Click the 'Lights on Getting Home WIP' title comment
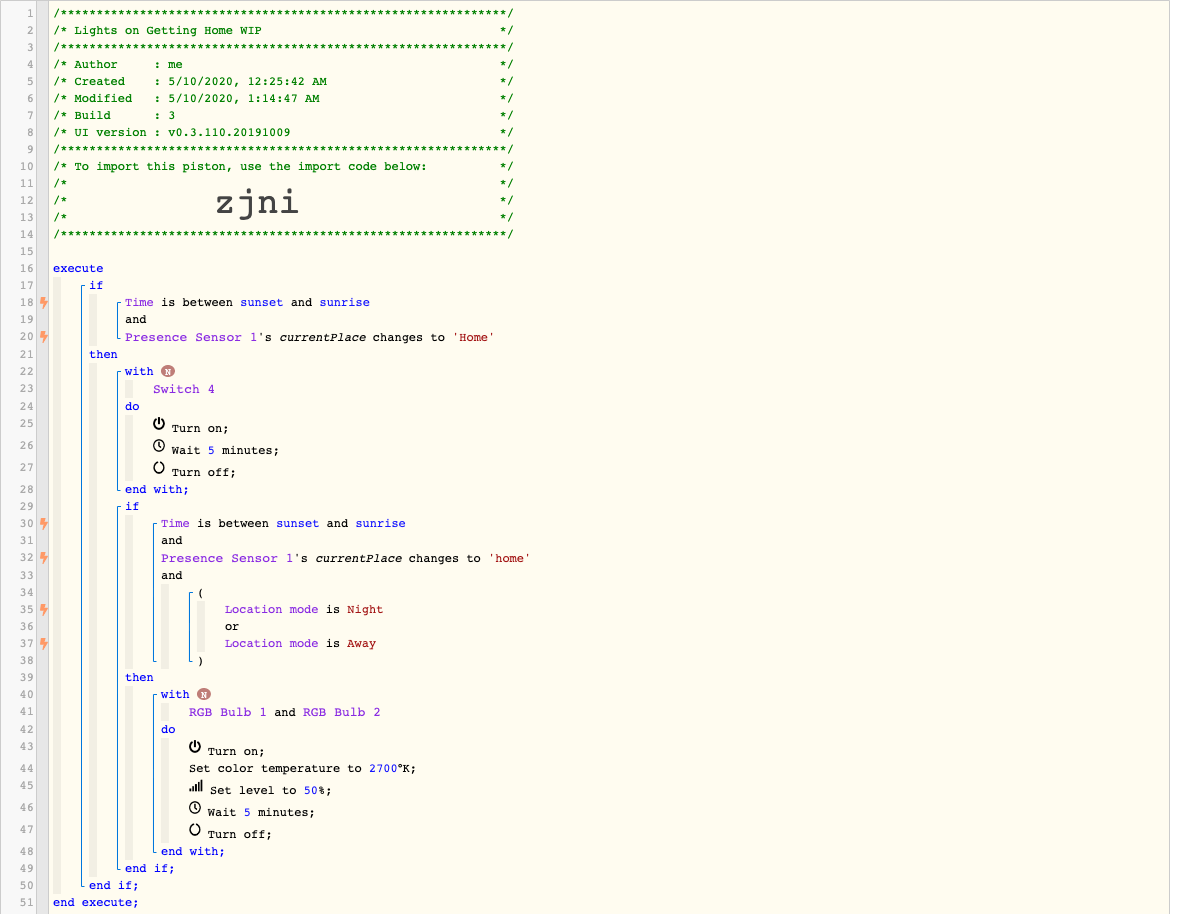 click(168, 31)
